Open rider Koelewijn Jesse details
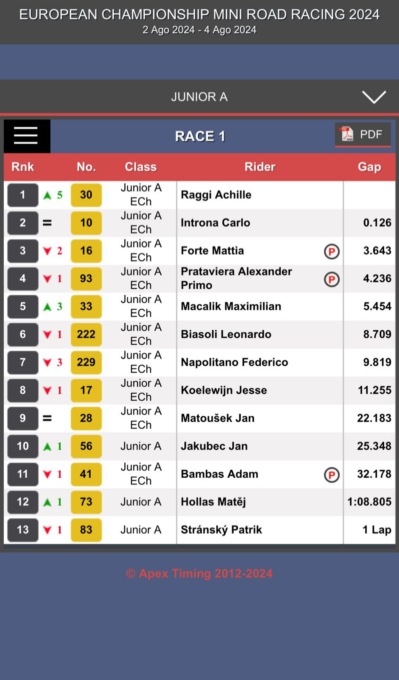 (x=224, y=390)
